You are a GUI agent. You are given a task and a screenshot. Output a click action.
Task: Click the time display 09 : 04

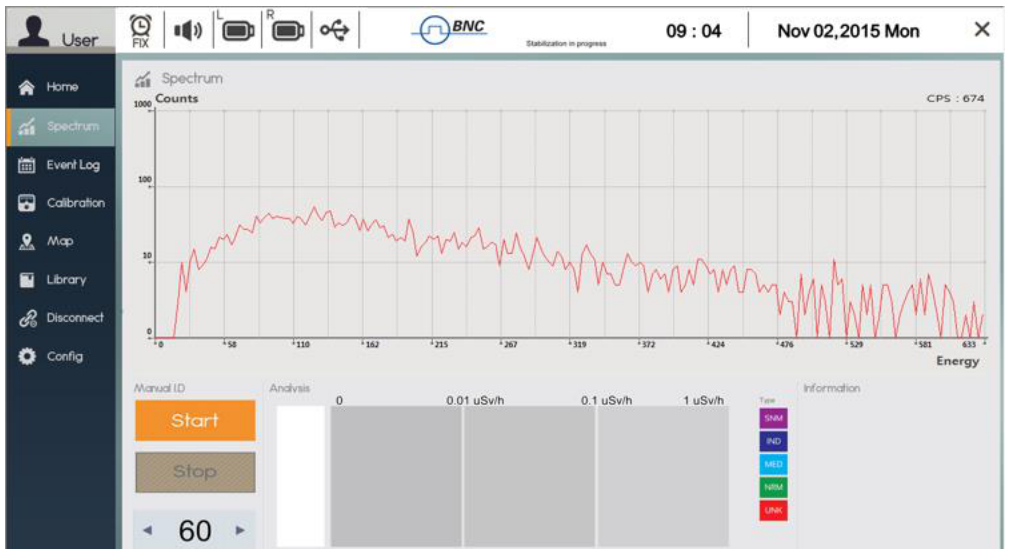(x=693, y=31)
